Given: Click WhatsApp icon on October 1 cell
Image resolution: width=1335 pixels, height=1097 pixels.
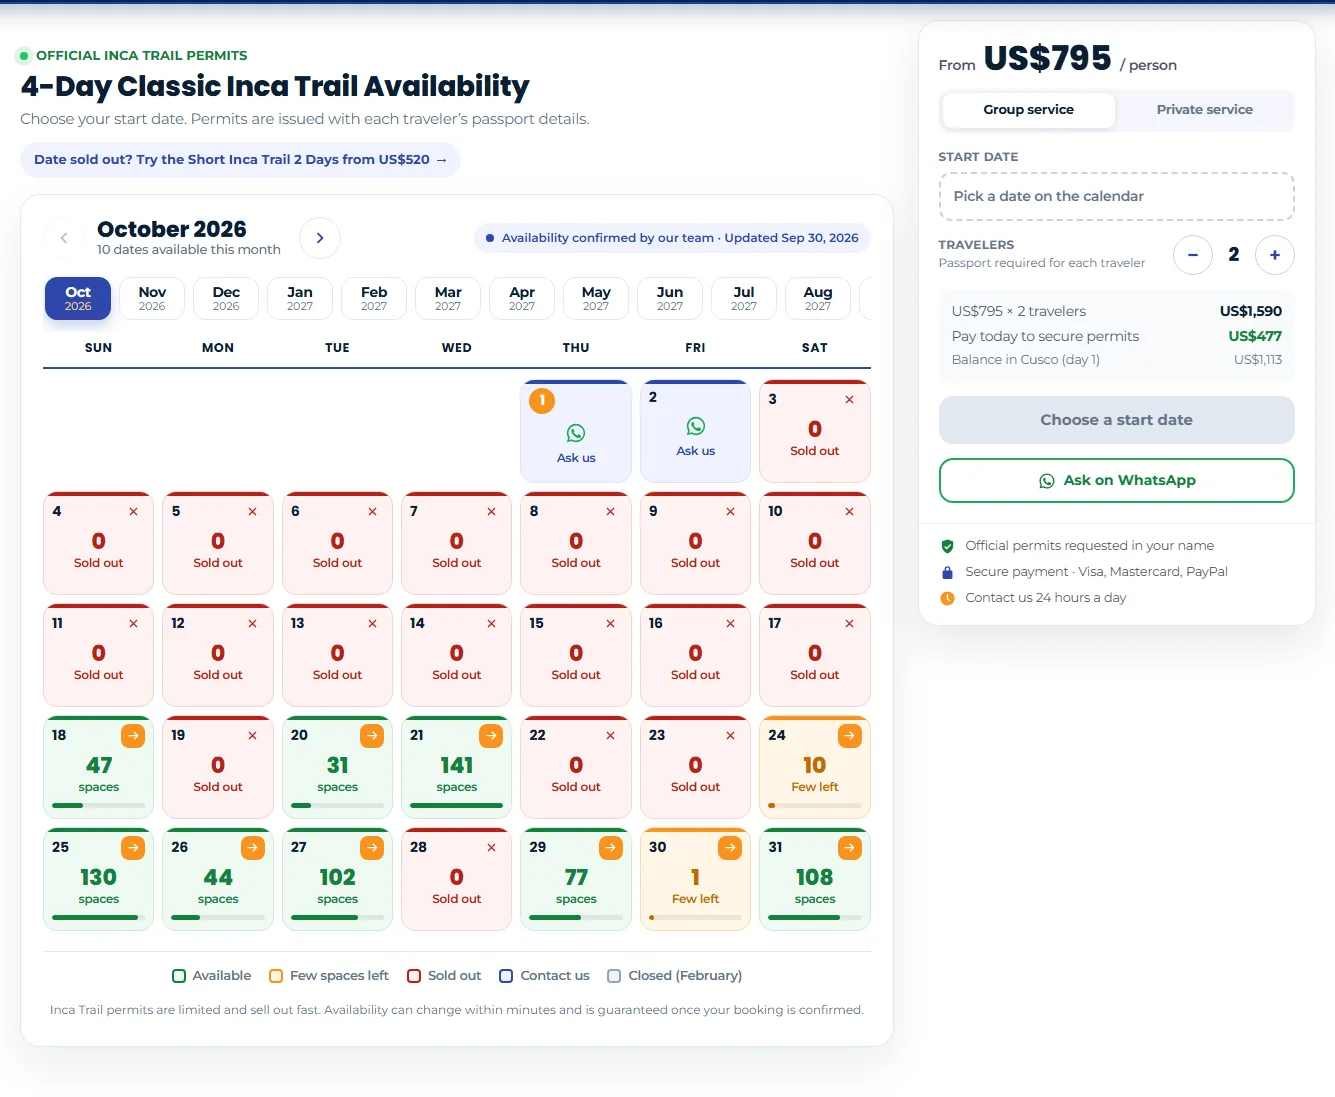Looking at the screenshot, I should click(576, 433).
